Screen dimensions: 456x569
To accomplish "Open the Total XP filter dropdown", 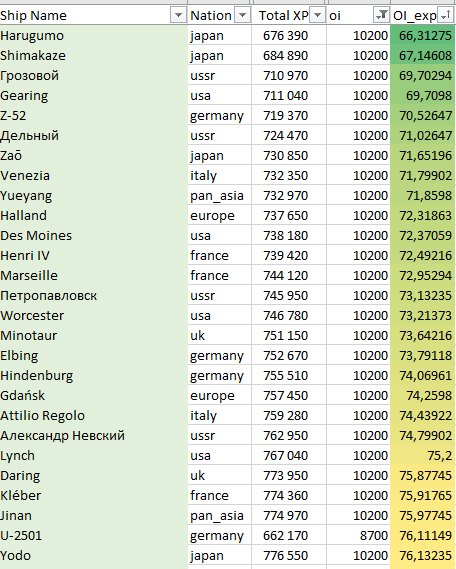I will tap(317, 15).
